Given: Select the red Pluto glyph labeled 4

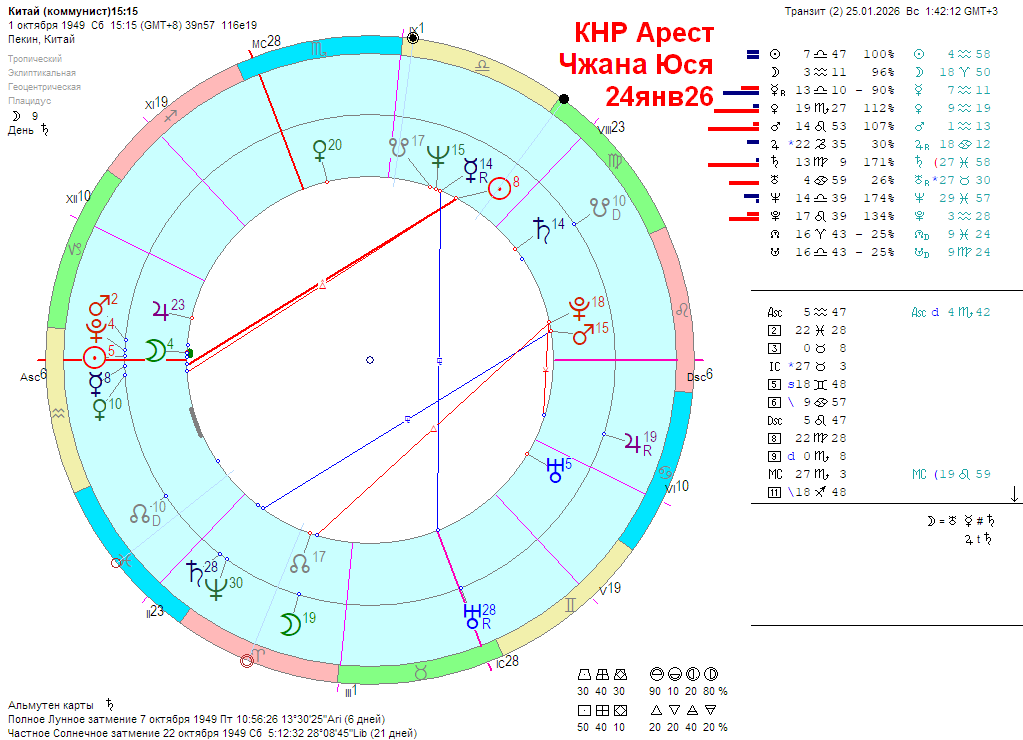Looking at the screenshot, I should (x=97, y=330).
